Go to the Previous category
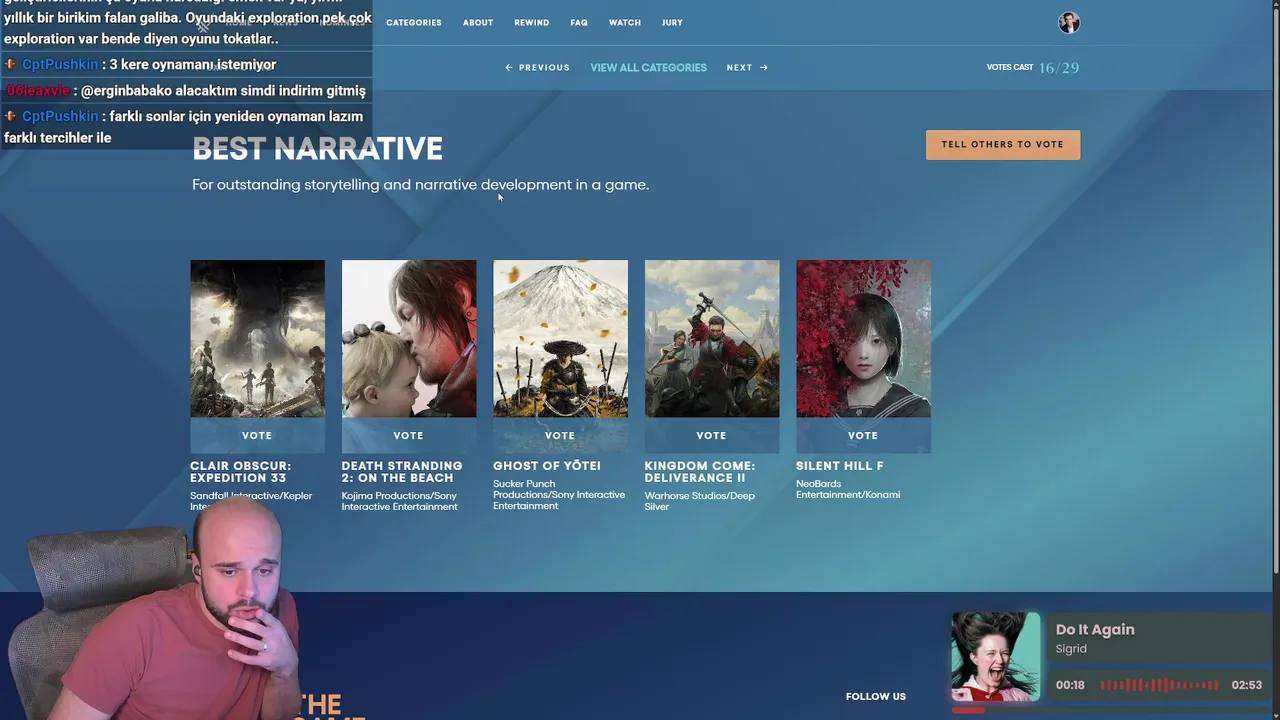 tap(537, 68)
